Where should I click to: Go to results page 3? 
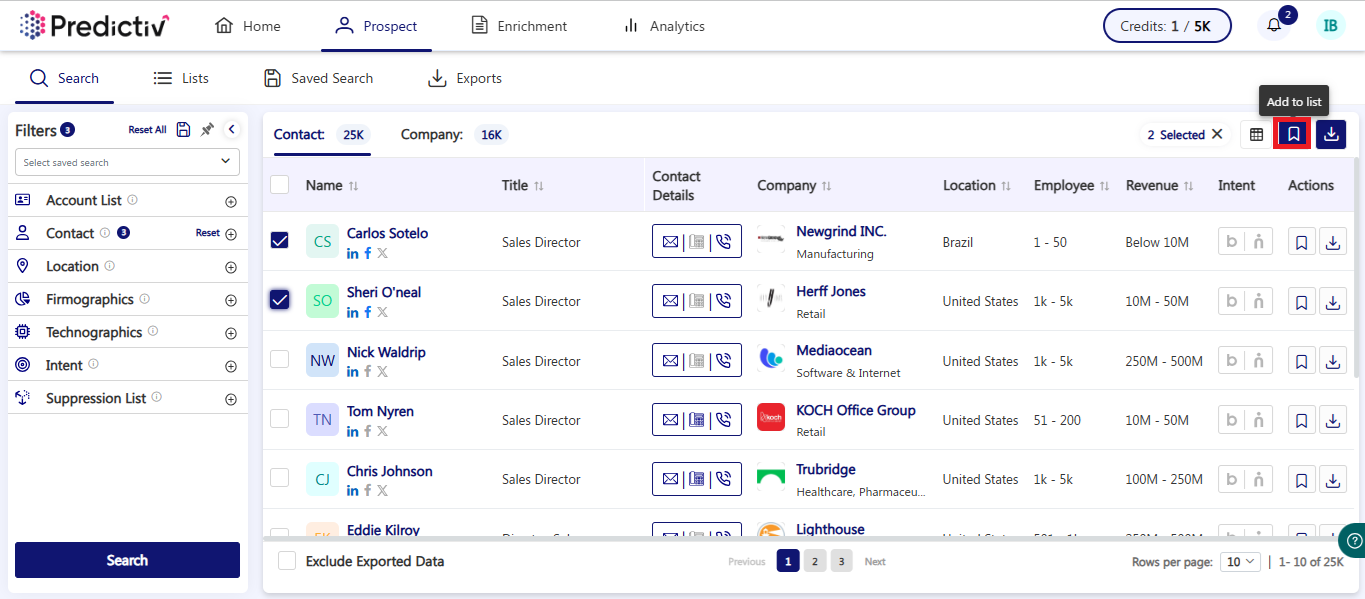coord(842,561)
